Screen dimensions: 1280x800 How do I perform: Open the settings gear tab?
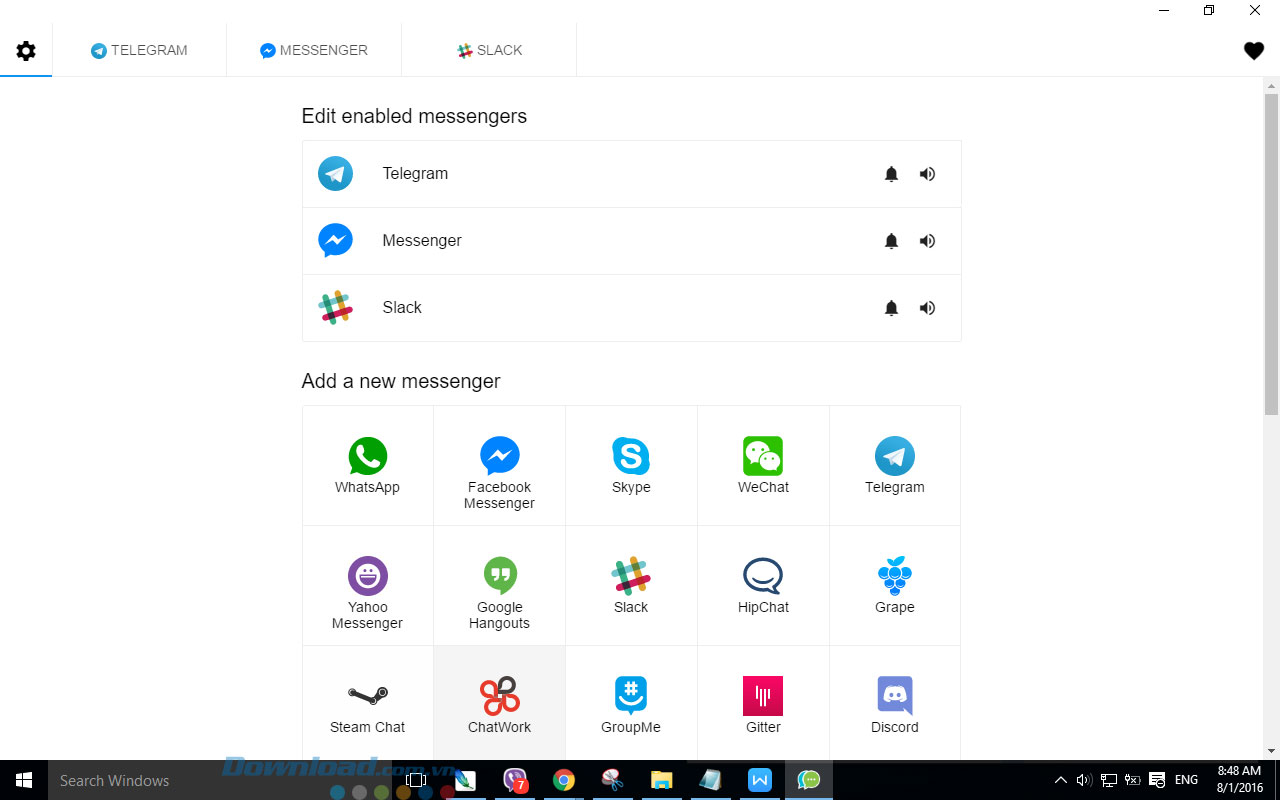point(26,51)
